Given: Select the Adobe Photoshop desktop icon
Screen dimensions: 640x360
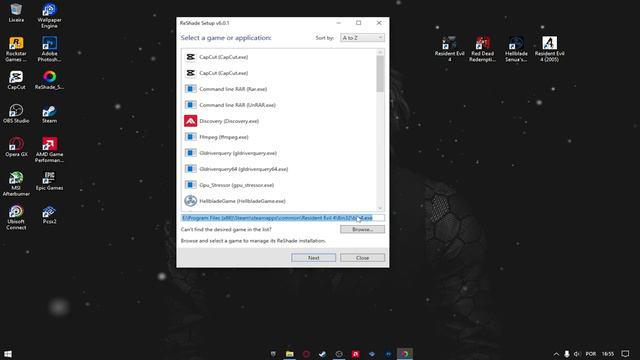Looking at the screenshot, I should click(49, 49).
